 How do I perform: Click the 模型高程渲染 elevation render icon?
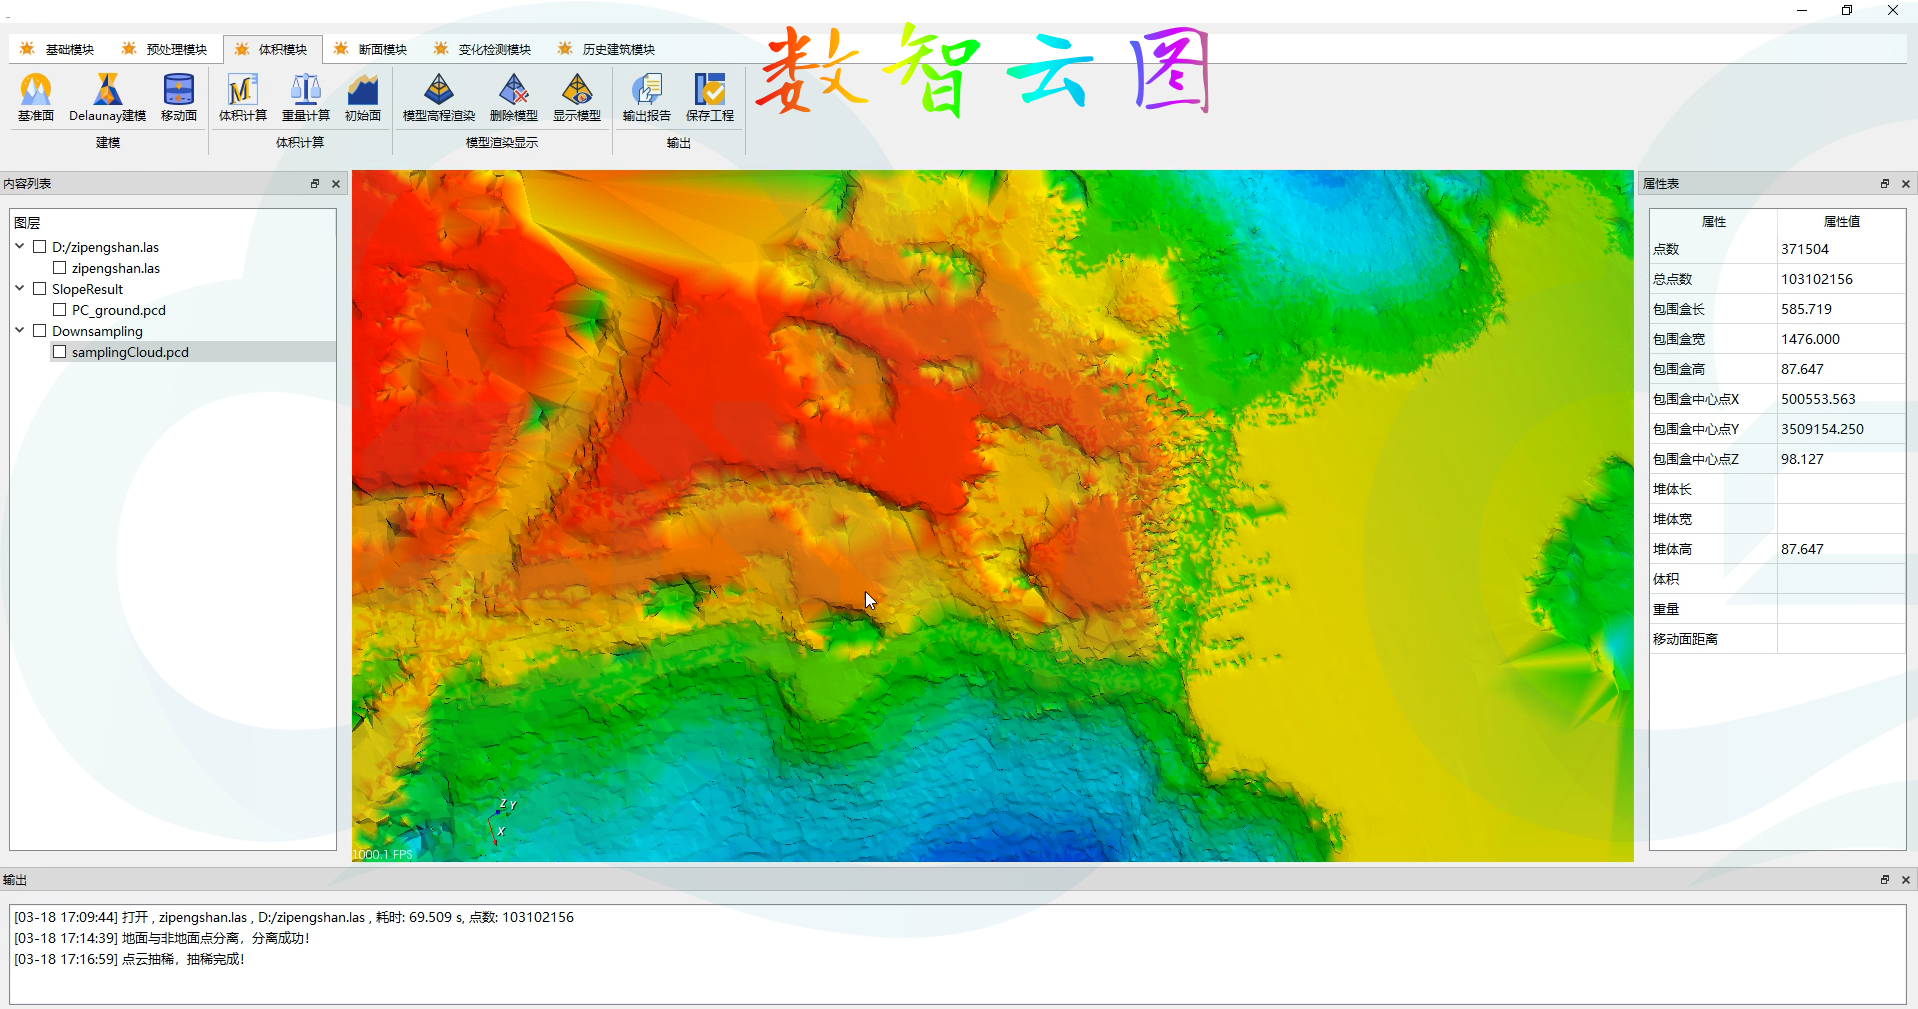pos(438,91)
